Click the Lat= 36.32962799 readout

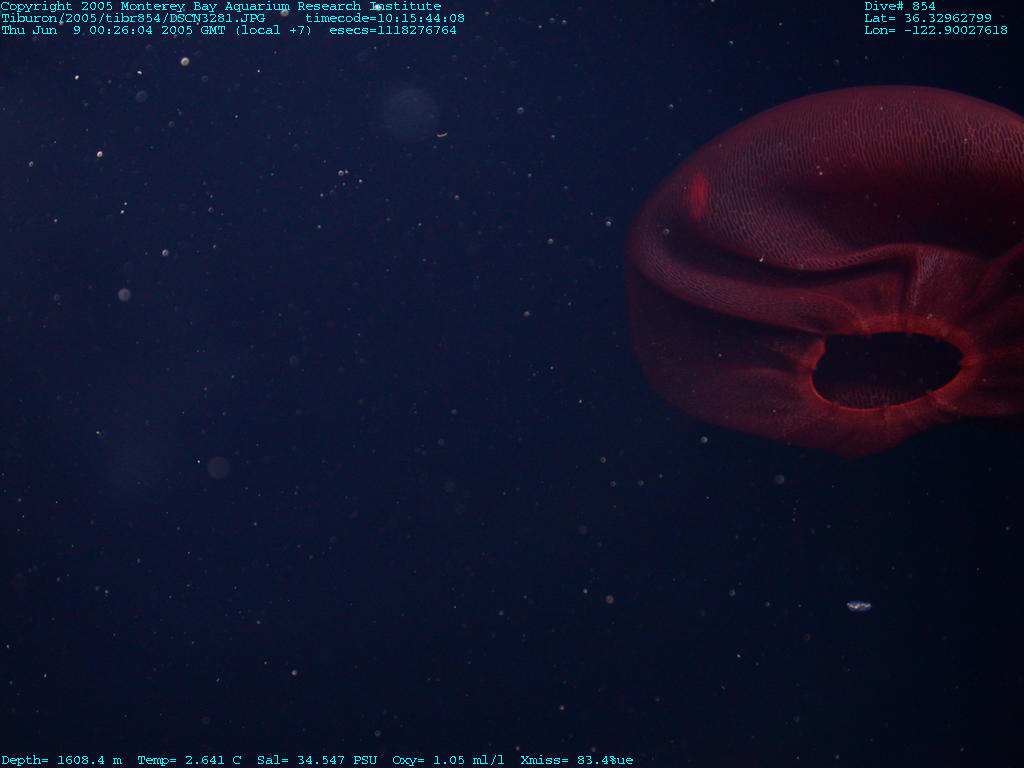[x=928, y=18]
